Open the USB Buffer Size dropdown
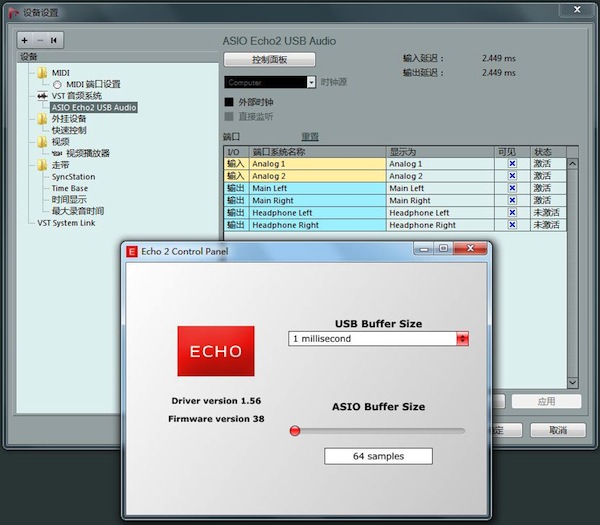The width and height of the screenshot is (600, 525). pyautogui.click(x=462, y=339)
